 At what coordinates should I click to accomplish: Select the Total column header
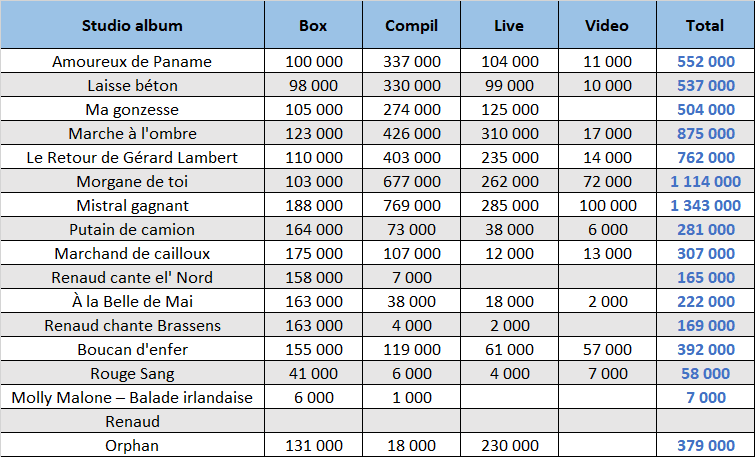pos(705,25)
